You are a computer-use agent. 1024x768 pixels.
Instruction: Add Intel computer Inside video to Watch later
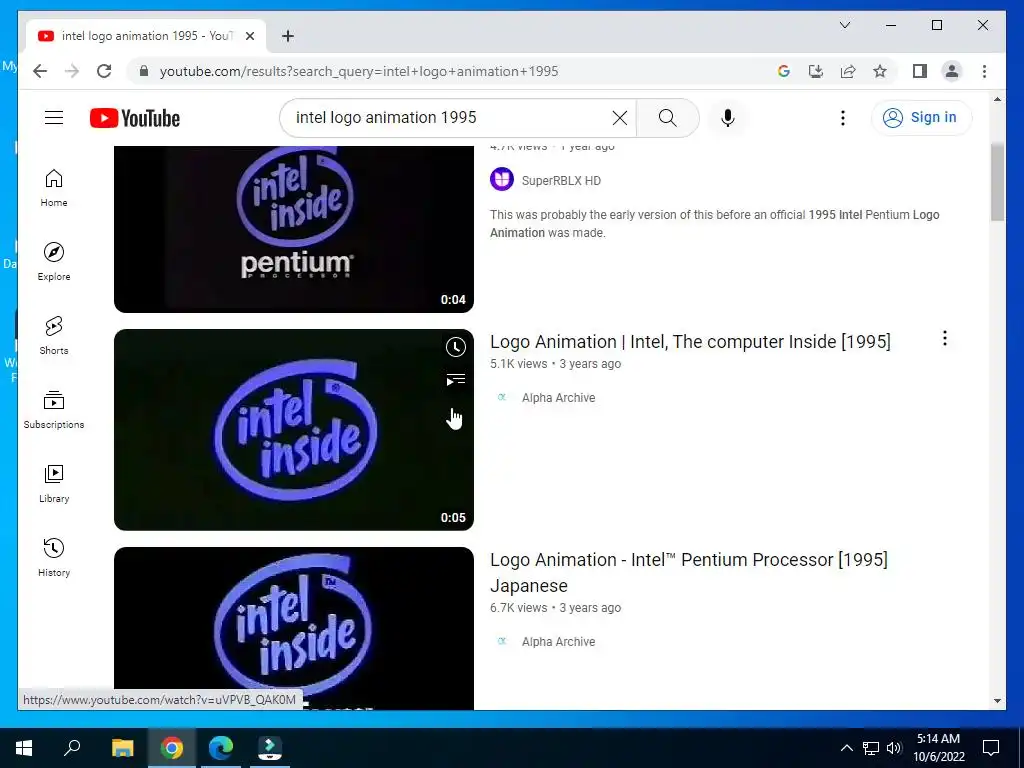455,347
